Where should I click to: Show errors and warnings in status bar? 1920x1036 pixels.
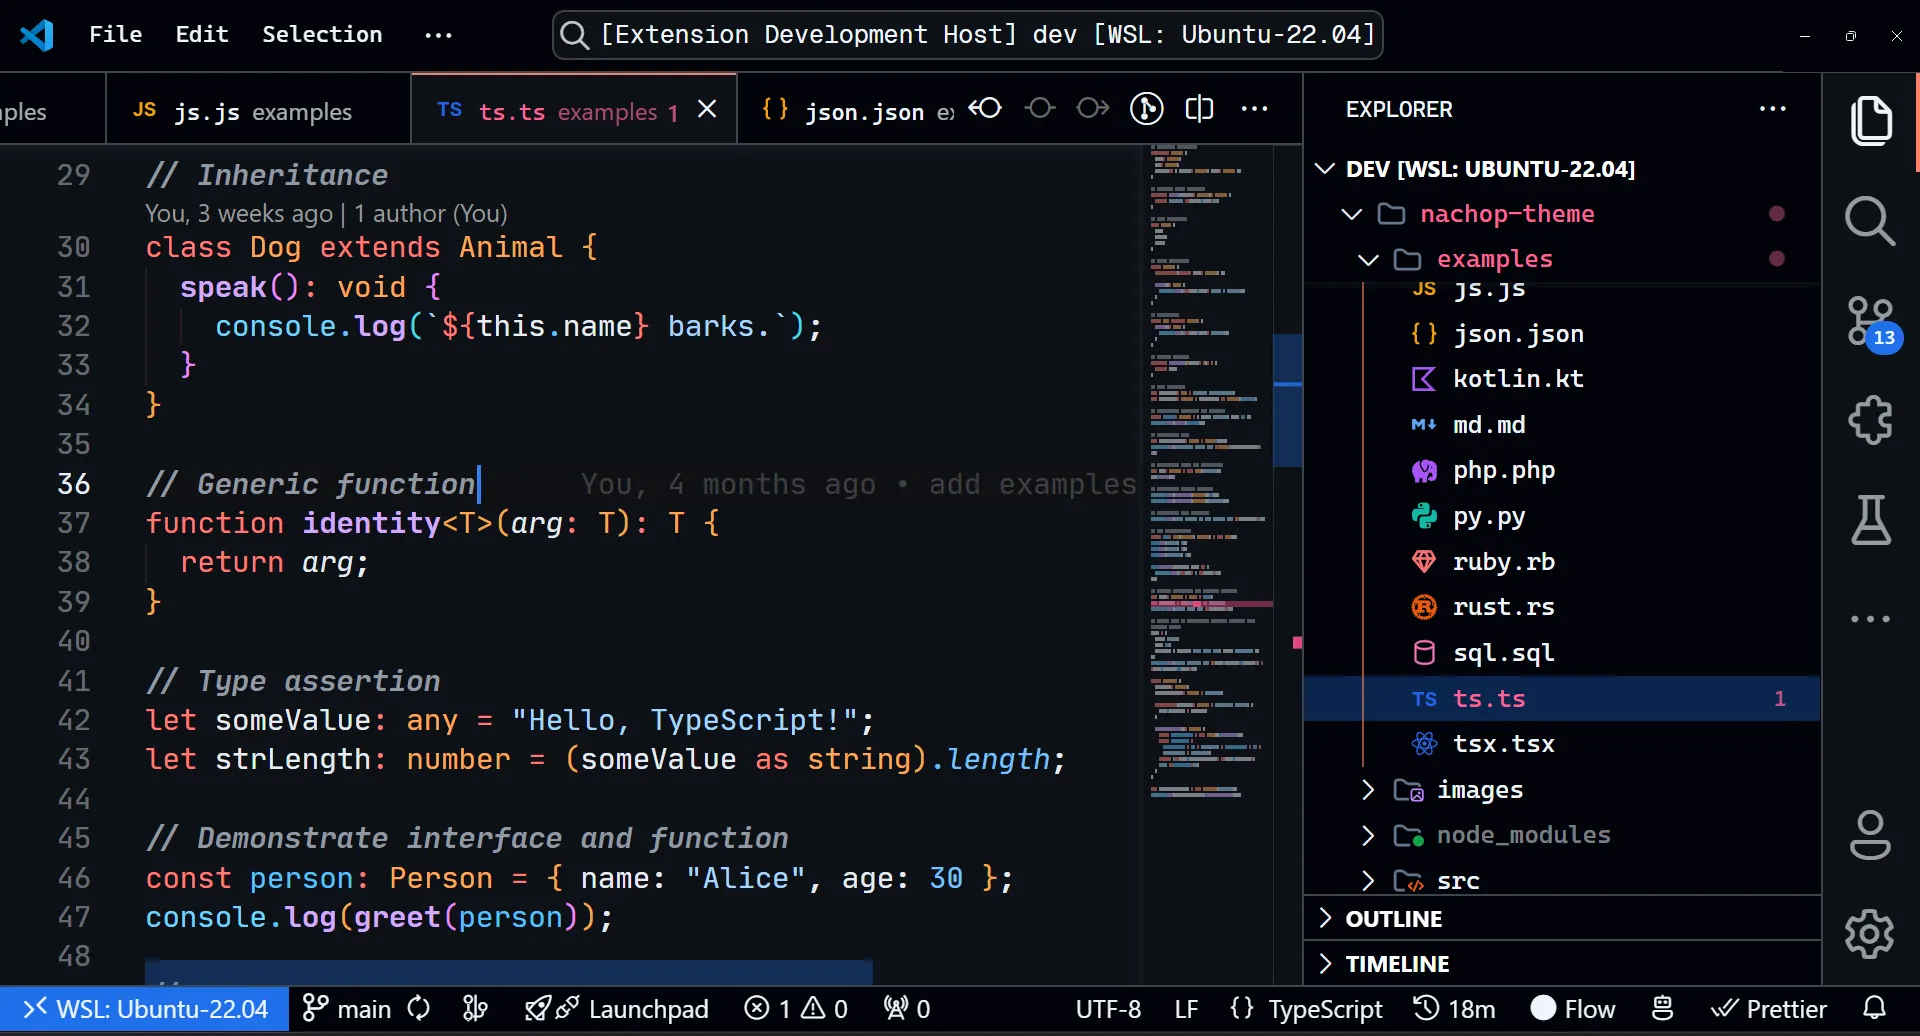[796, 1009]
